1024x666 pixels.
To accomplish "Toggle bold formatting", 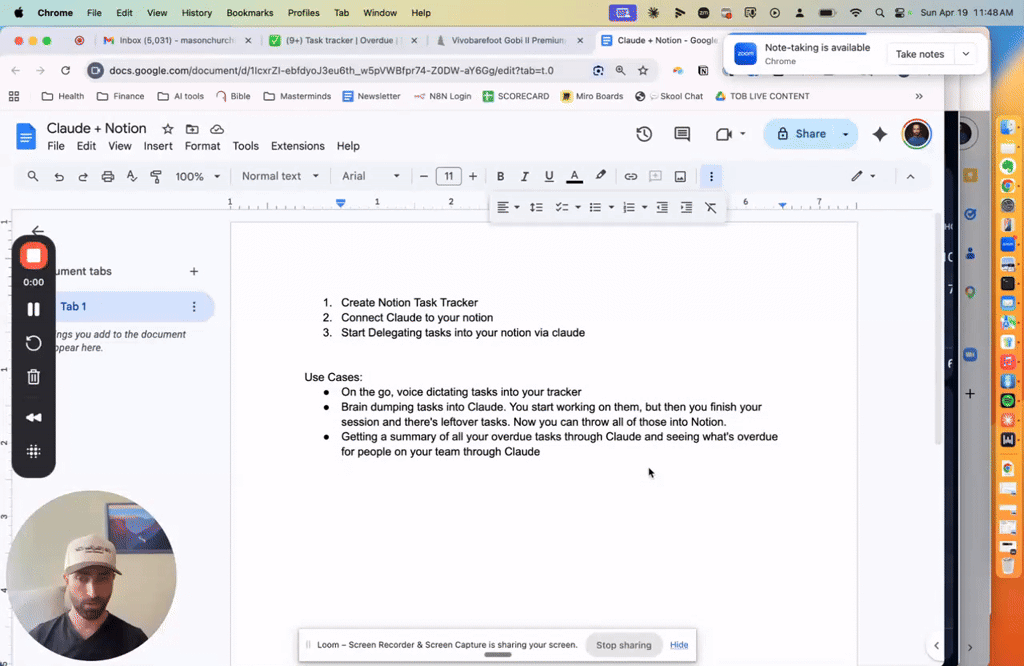I will click(500, 176).
